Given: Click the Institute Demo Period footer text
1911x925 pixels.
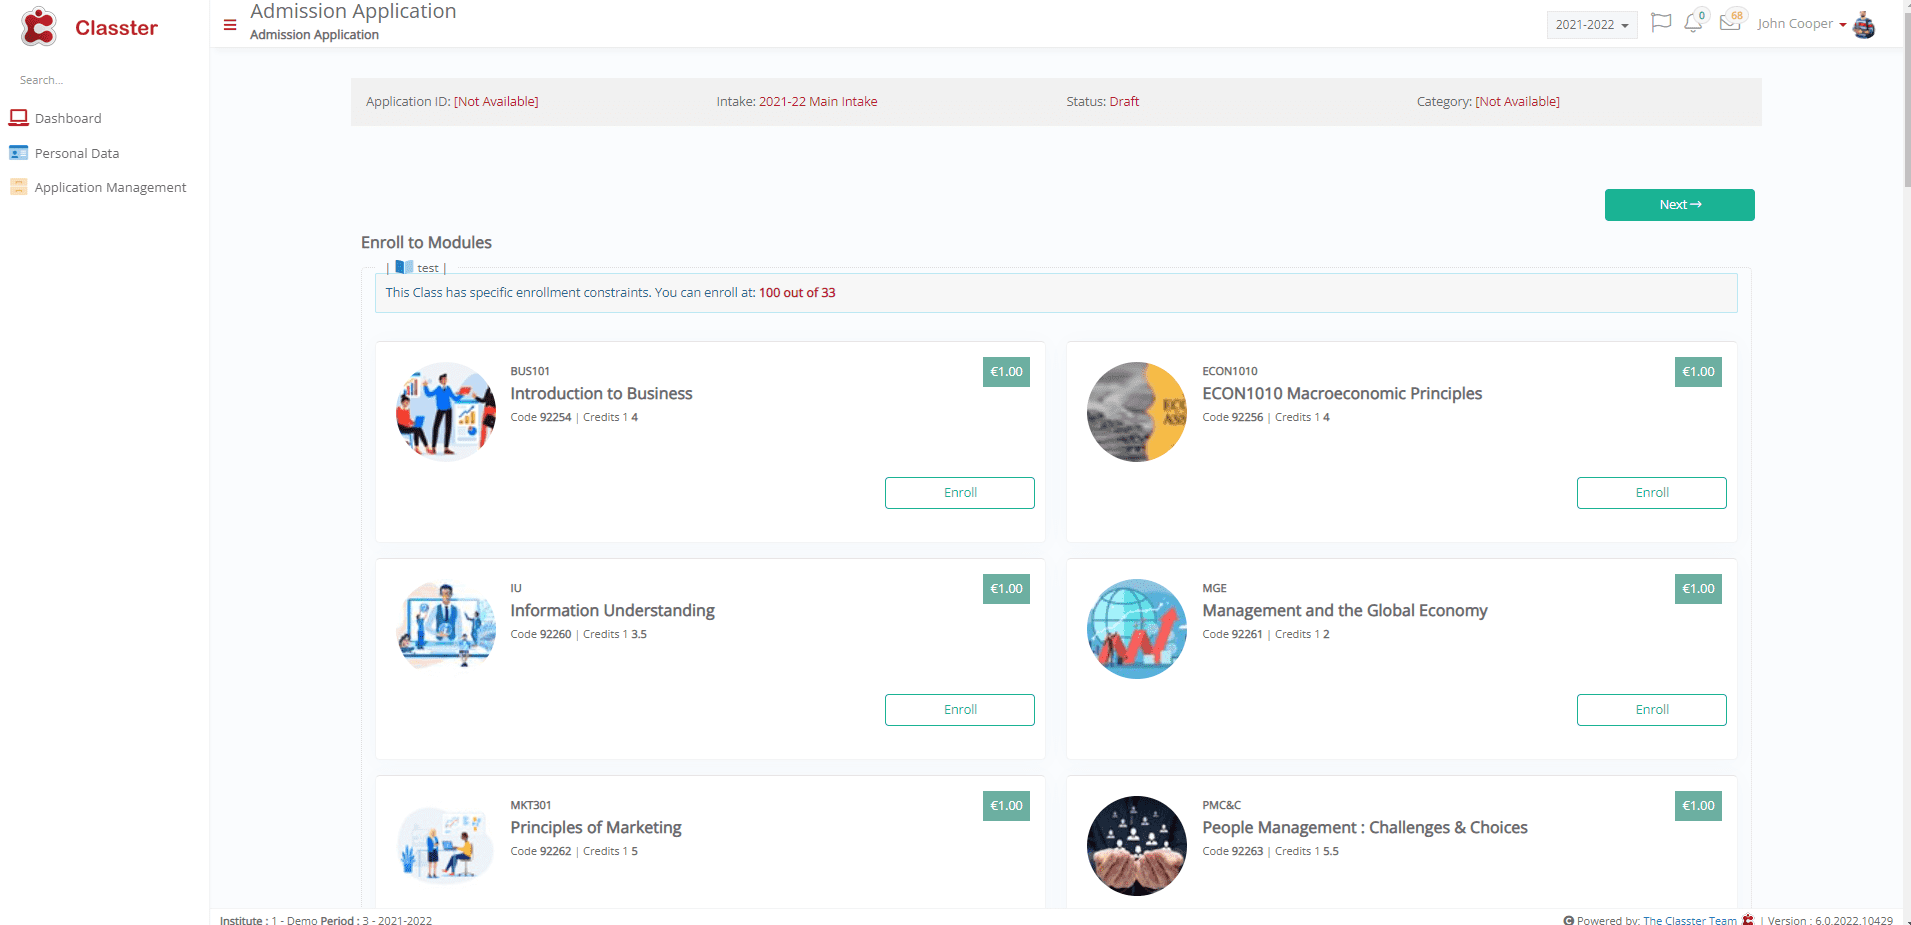Looking at the screenshot, I should click(326, 920).
